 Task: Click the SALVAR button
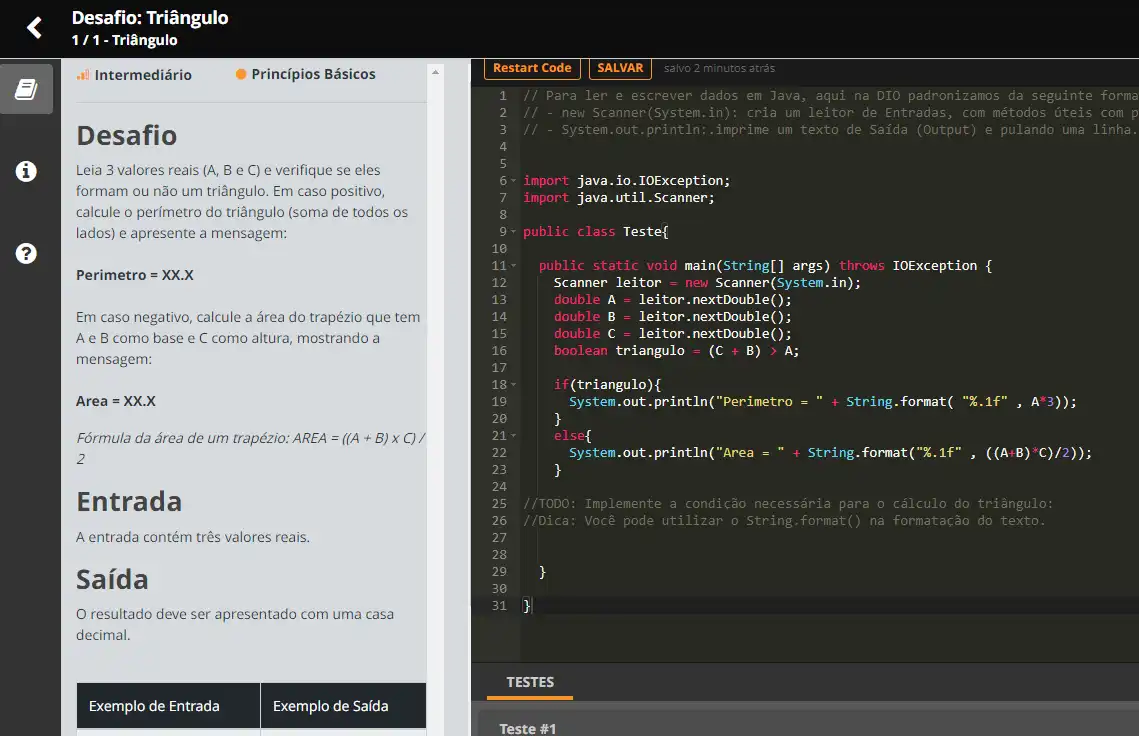click(620, 68)
